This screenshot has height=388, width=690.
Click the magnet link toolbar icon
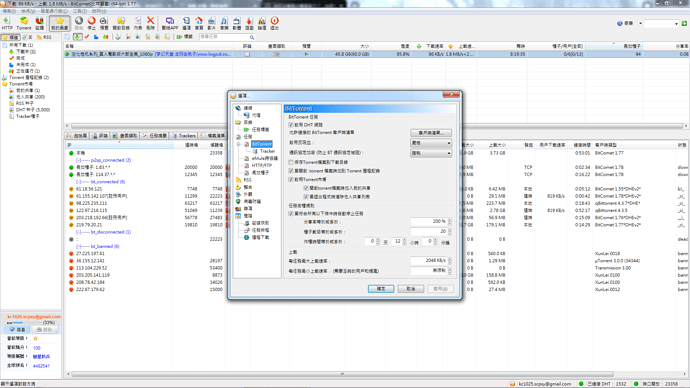click(x=40, y=23)
